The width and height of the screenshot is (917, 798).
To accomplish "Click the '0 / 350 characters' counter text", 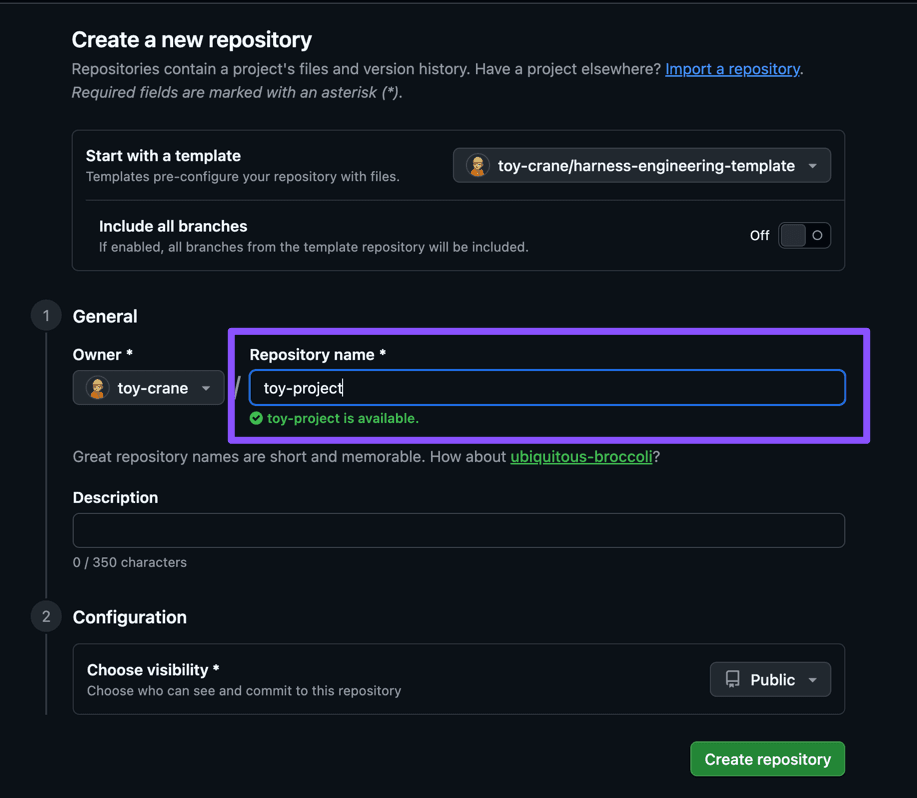I will (130, 562).
